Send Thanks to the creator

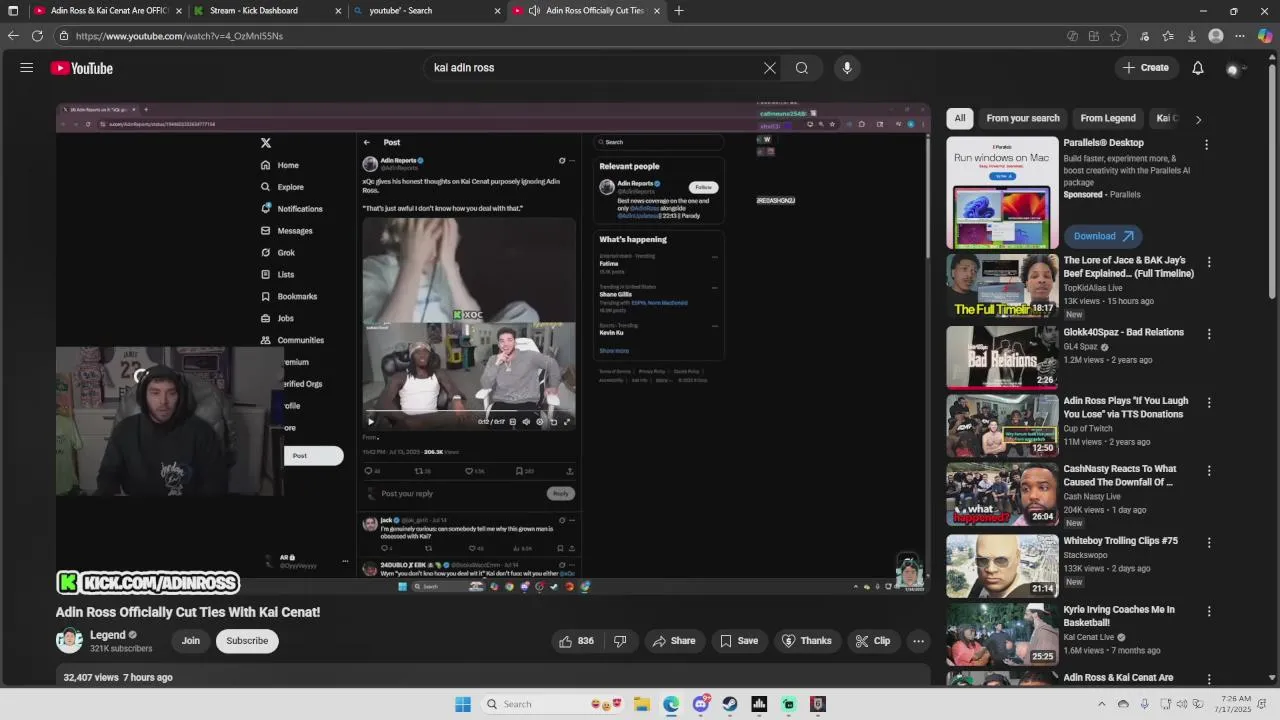806,641
